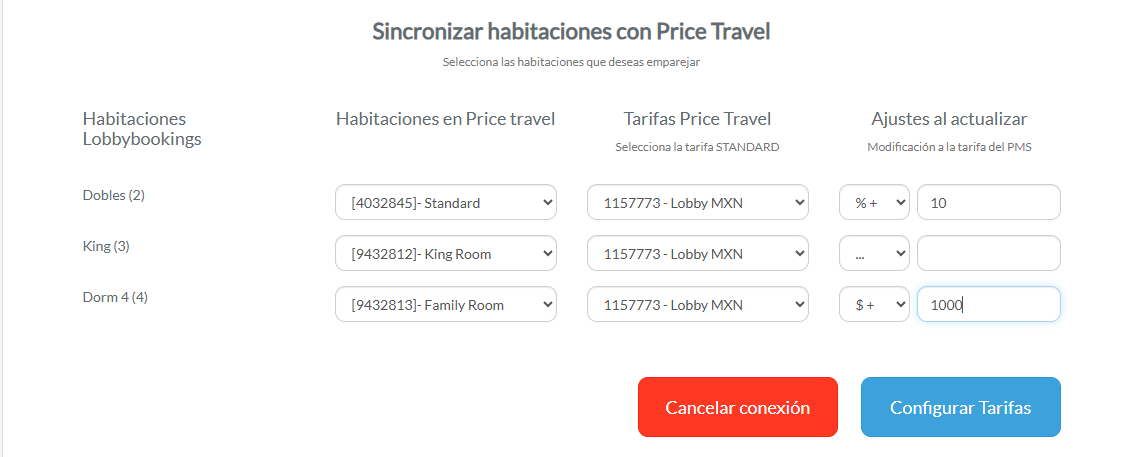Click the Ajustes al actualizar column header
The height and width of the screenshot is (457, 1141).
pos(949,119)
